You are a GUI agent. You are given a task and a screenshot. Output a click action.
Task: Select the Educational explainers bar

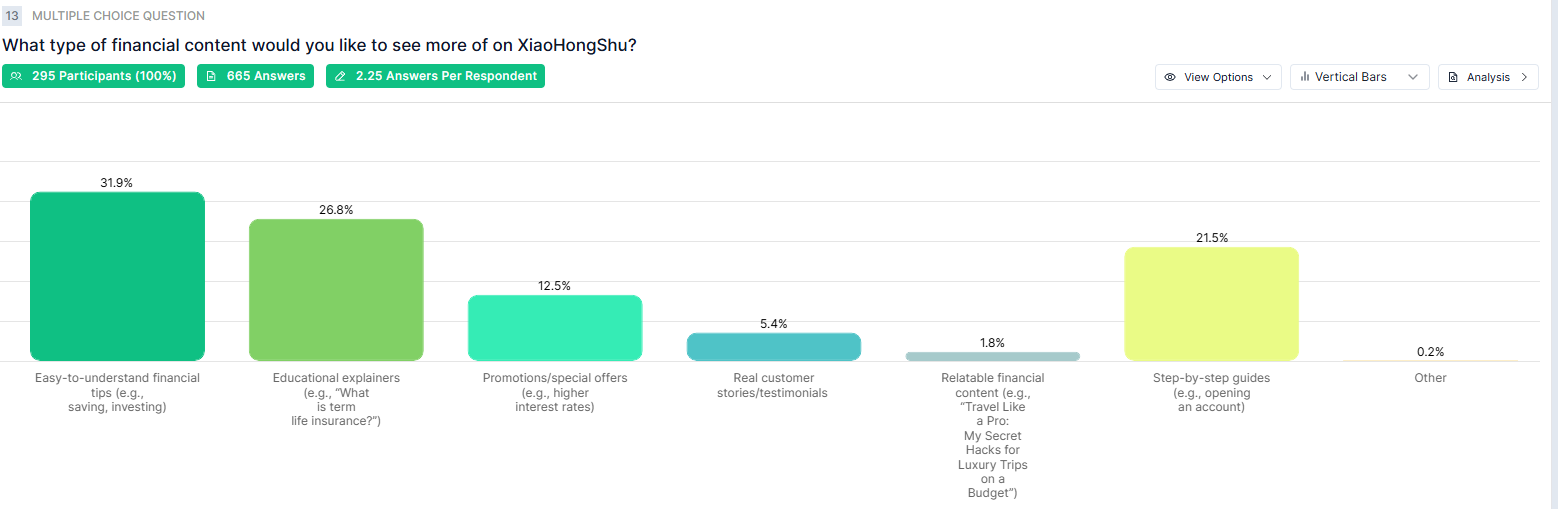pos(336,290)
